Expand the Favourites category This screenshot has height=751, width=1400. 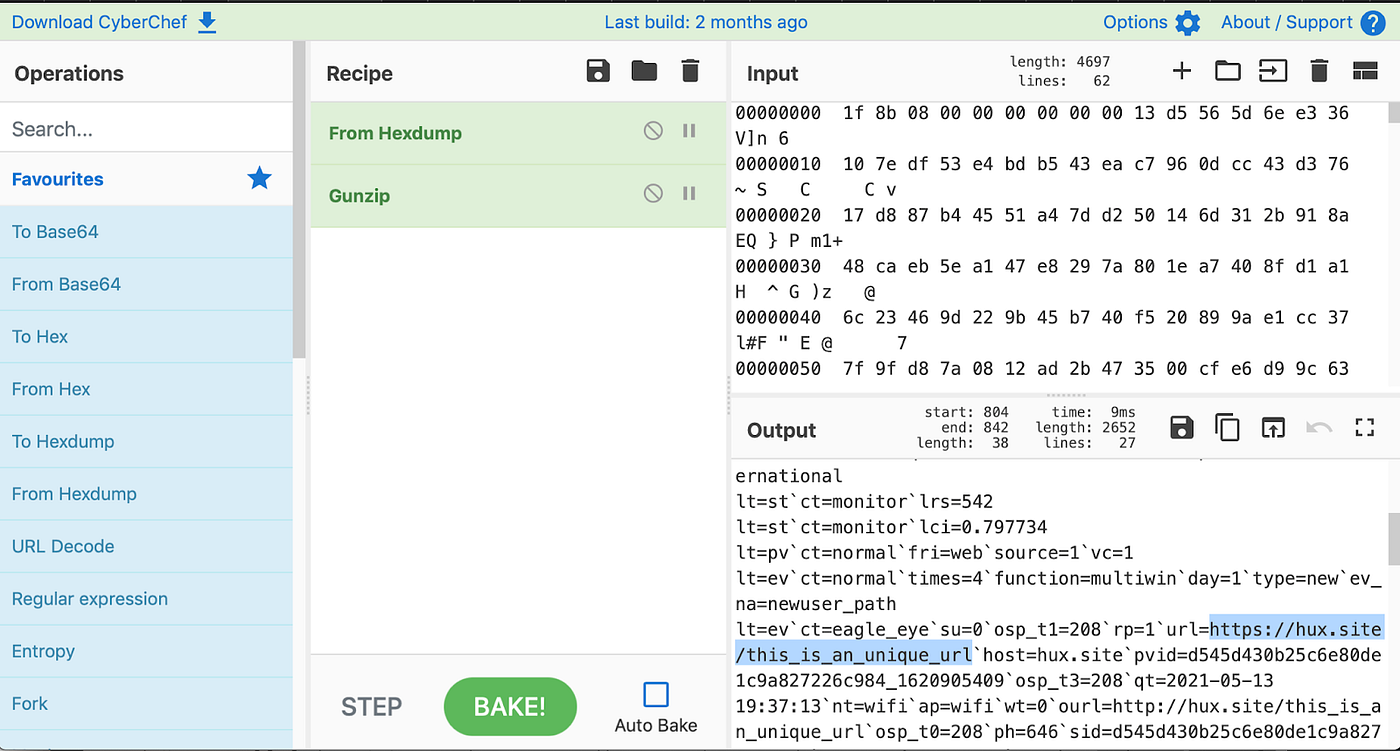point(146,179)
